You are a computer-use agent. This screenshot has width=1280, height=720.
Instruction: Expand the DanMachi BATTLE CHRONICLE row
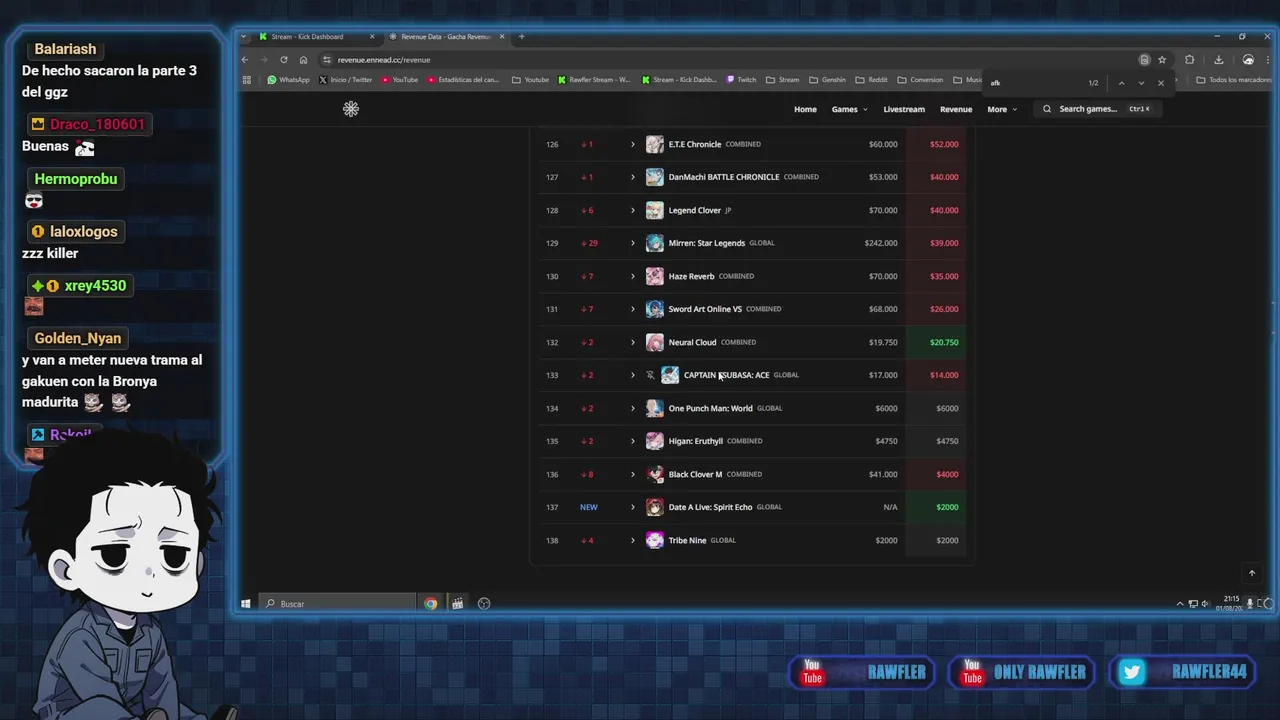tap(632, 177)
